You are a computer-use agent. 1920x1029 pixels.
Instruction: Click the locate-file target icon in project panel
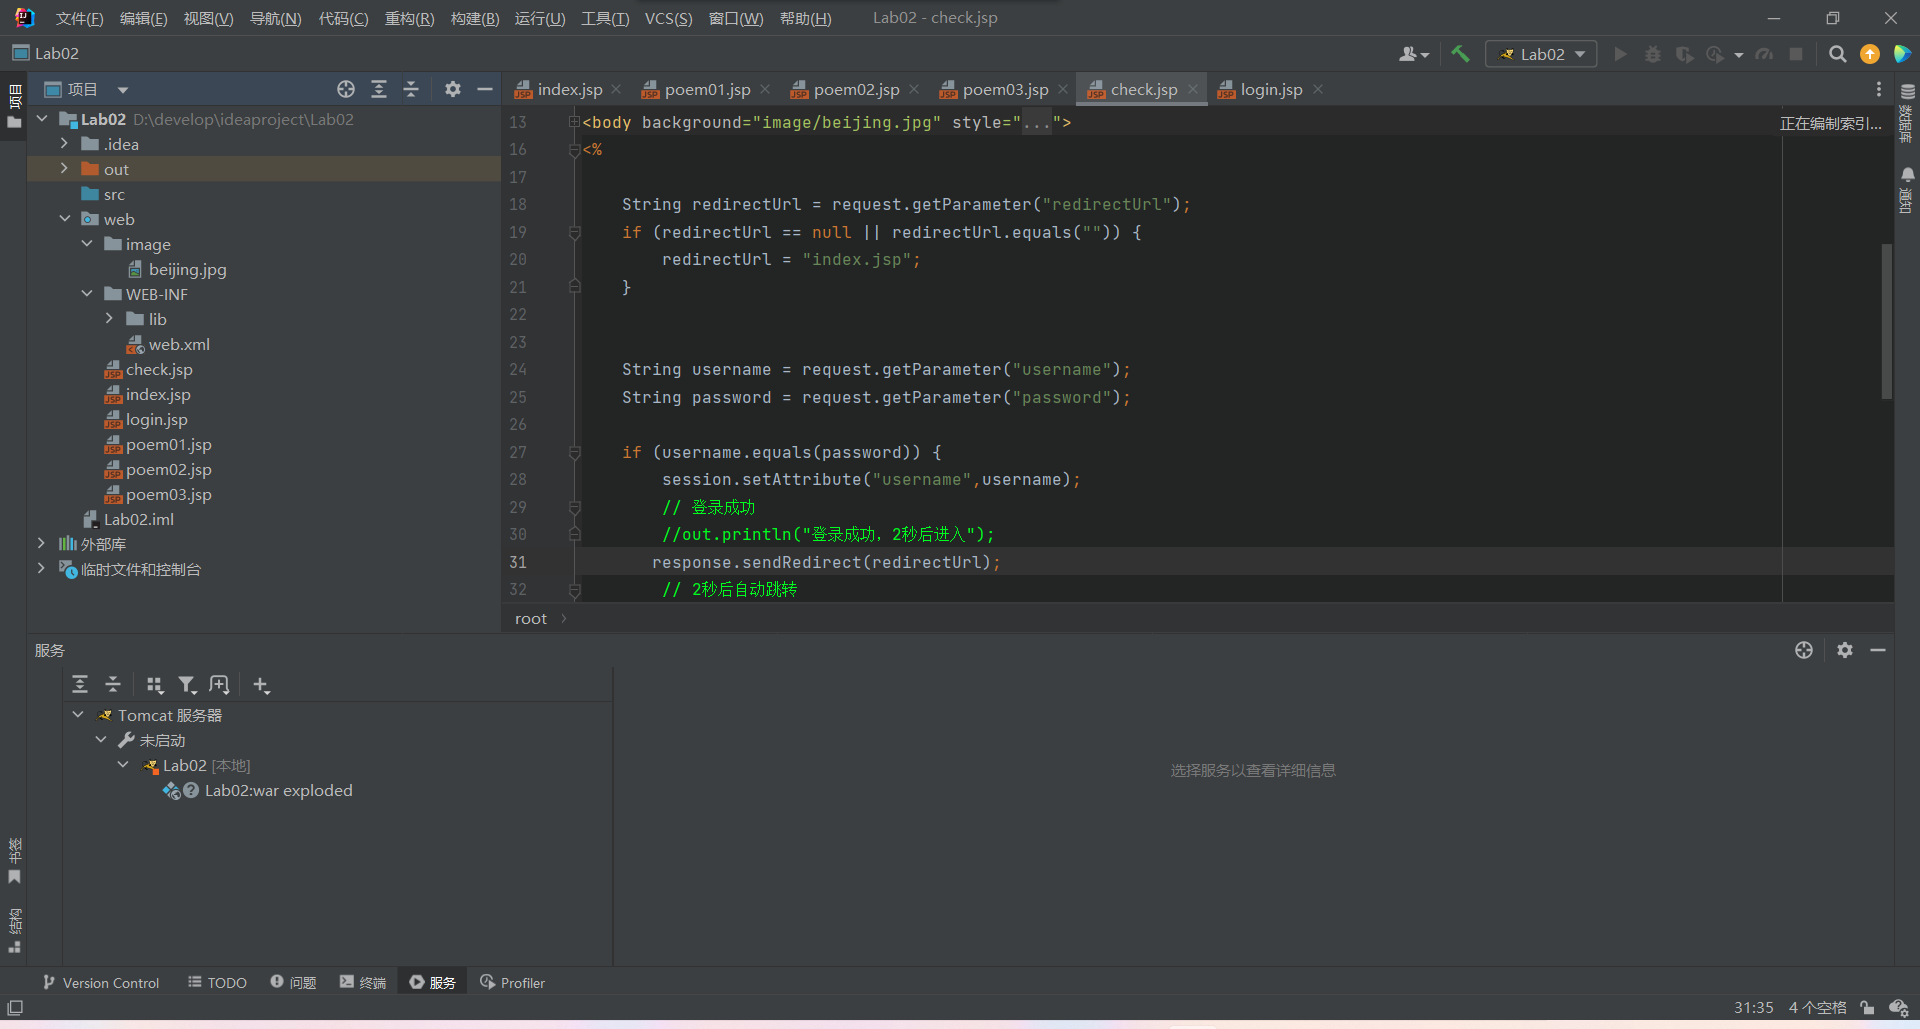pyautogui.click(x=346, y=89)
